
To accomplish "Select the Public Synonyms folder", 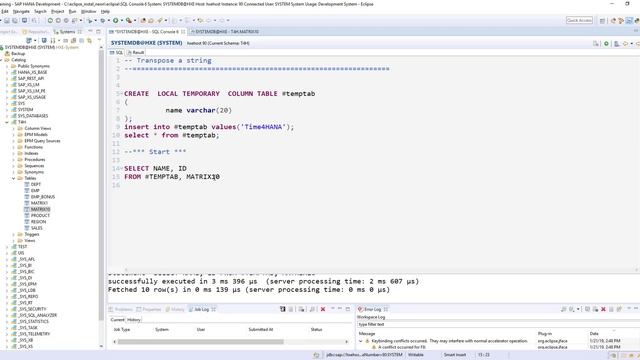I will coord(33,66).
